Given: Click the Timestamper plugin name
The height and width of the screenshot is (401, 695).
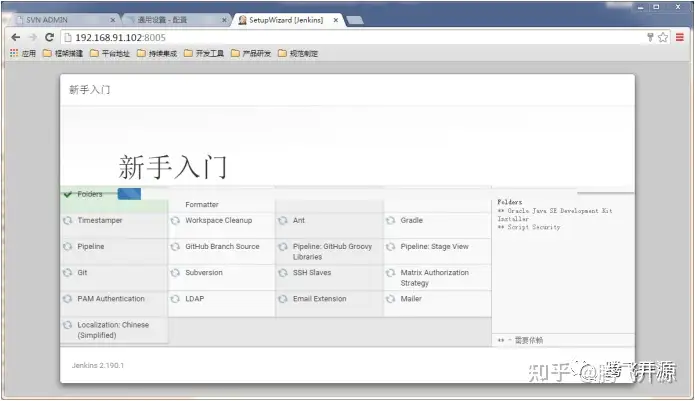Looking at the screenshot, I should click(100, 220).
